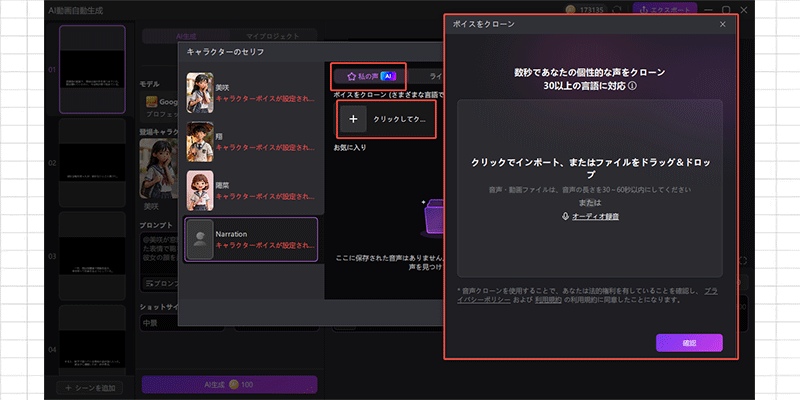Switch to the 私の声 tab
Viewport: 800px width, 400px height.
pyautogui.click(x=372, y=76)
